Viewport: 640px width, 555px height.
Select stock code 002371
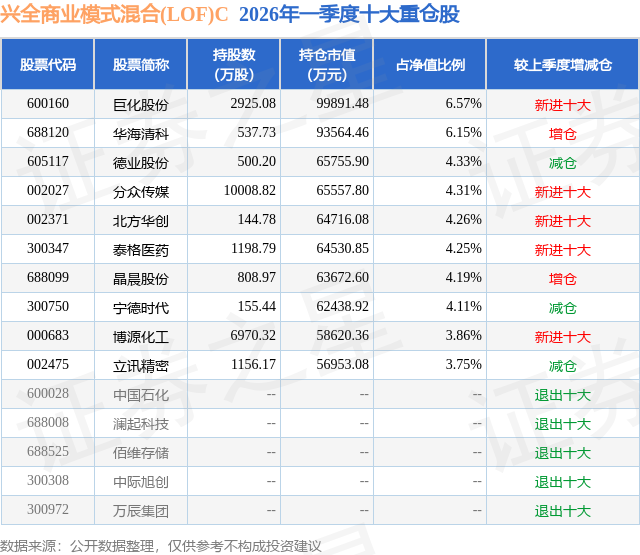[x=48, y=220]
